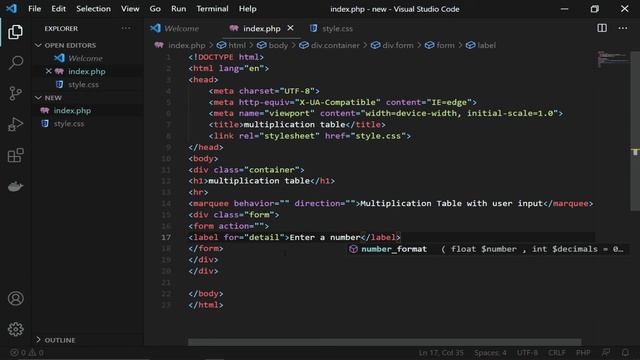Click the body breadcrumb item
The height and width of the screenshot is (360, 640).
click(273, 45)
